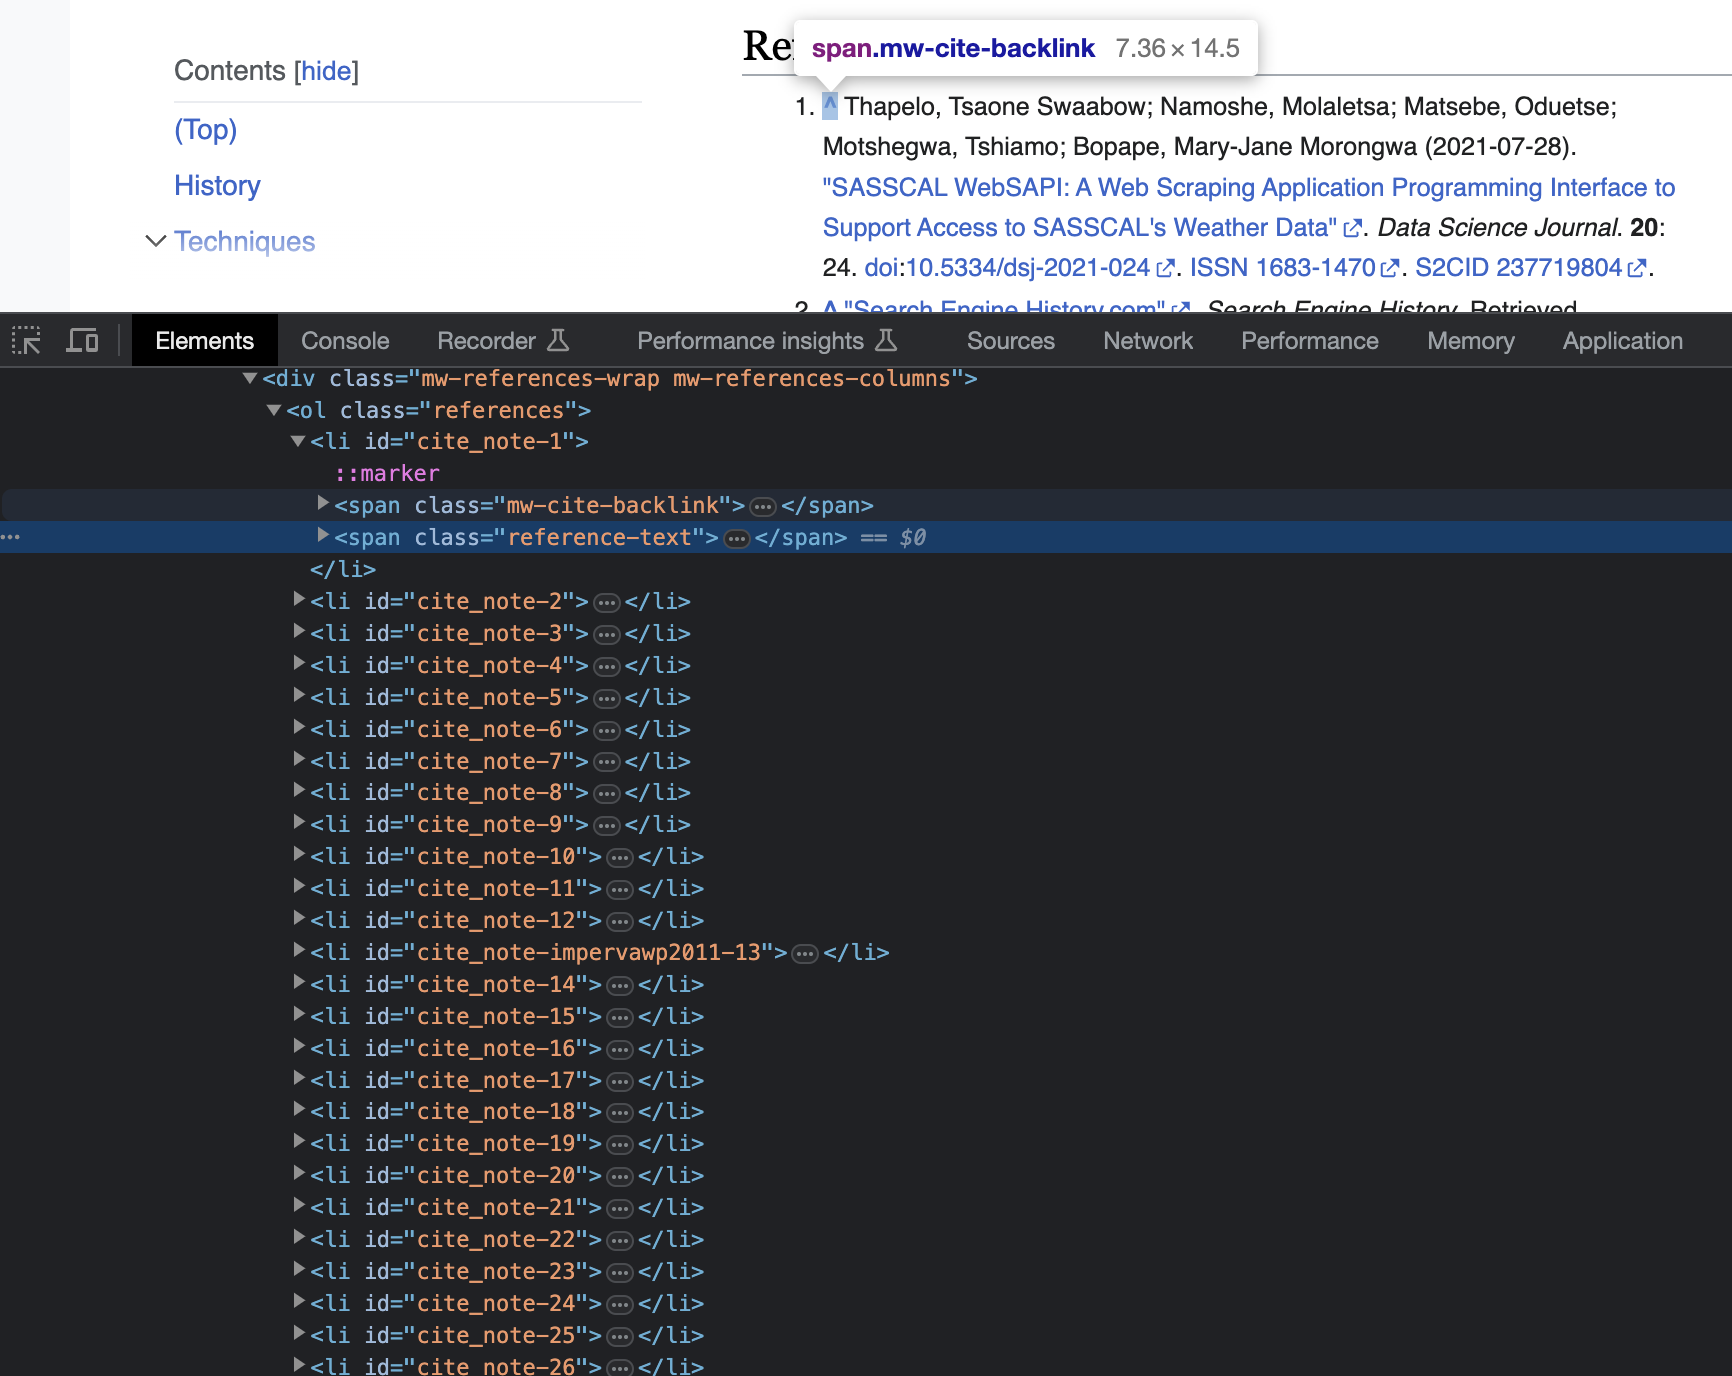Activate the inspect element picker icon
The height and width of the screenshot is (1376, 1732).
tap(26, 341)
